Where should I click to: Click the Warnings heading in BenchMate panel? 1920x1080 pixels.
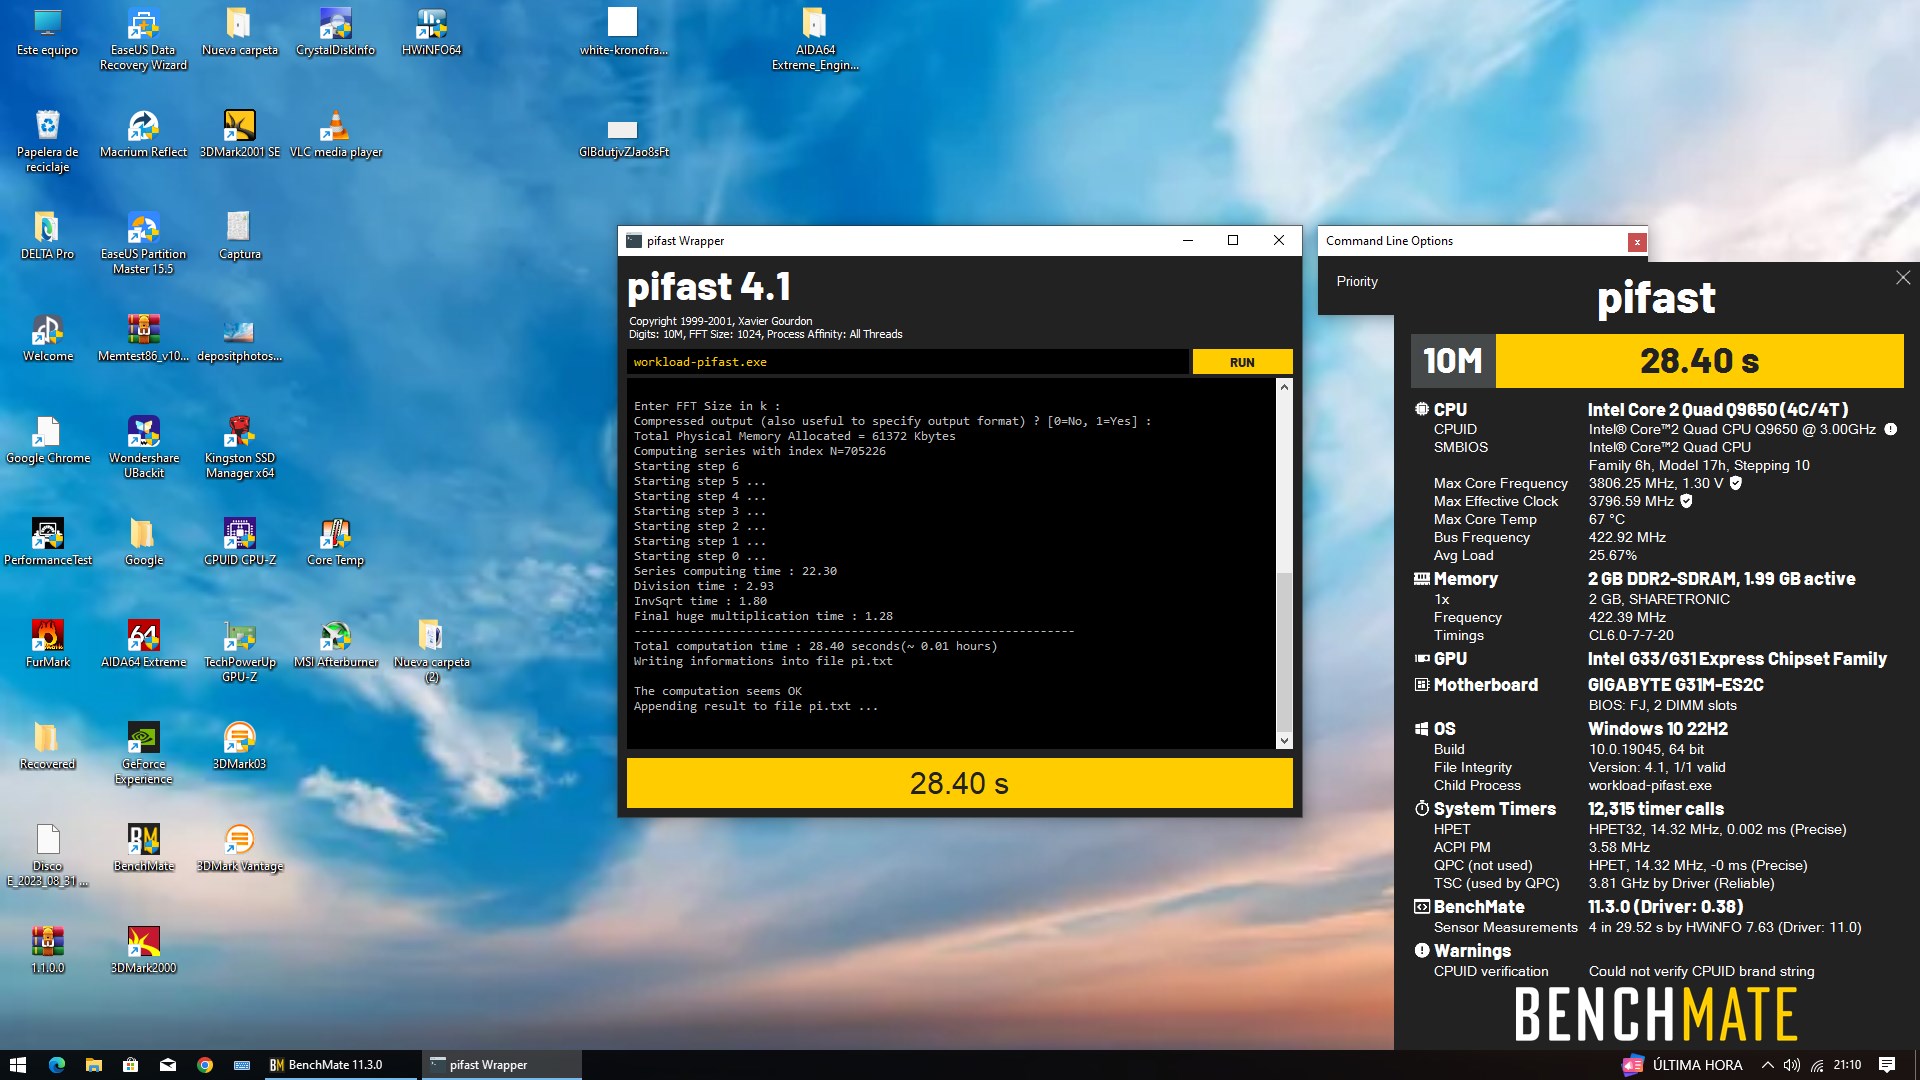tap(1472, 951)
